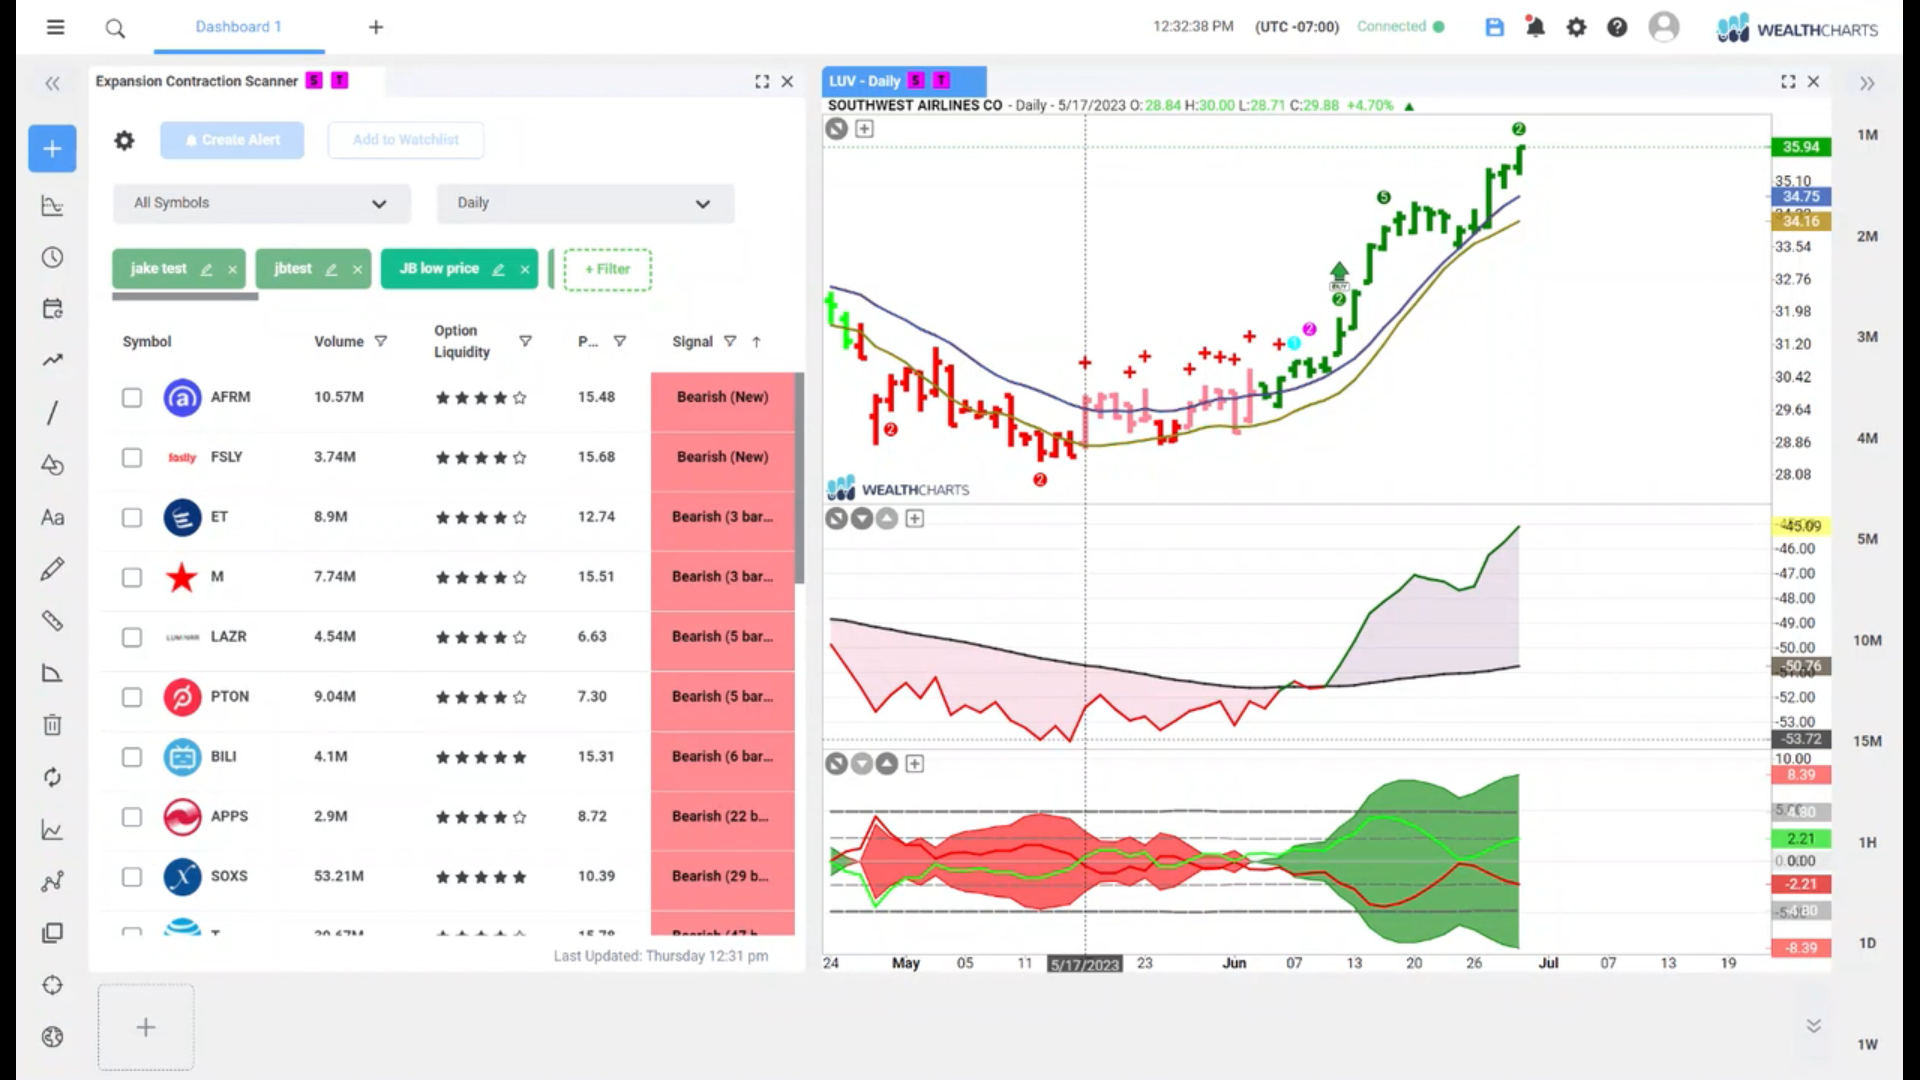Viewport: 1920px width, 1080px height.
Task: Click the 35.94 current price label
Action: tap(1801, 147)
